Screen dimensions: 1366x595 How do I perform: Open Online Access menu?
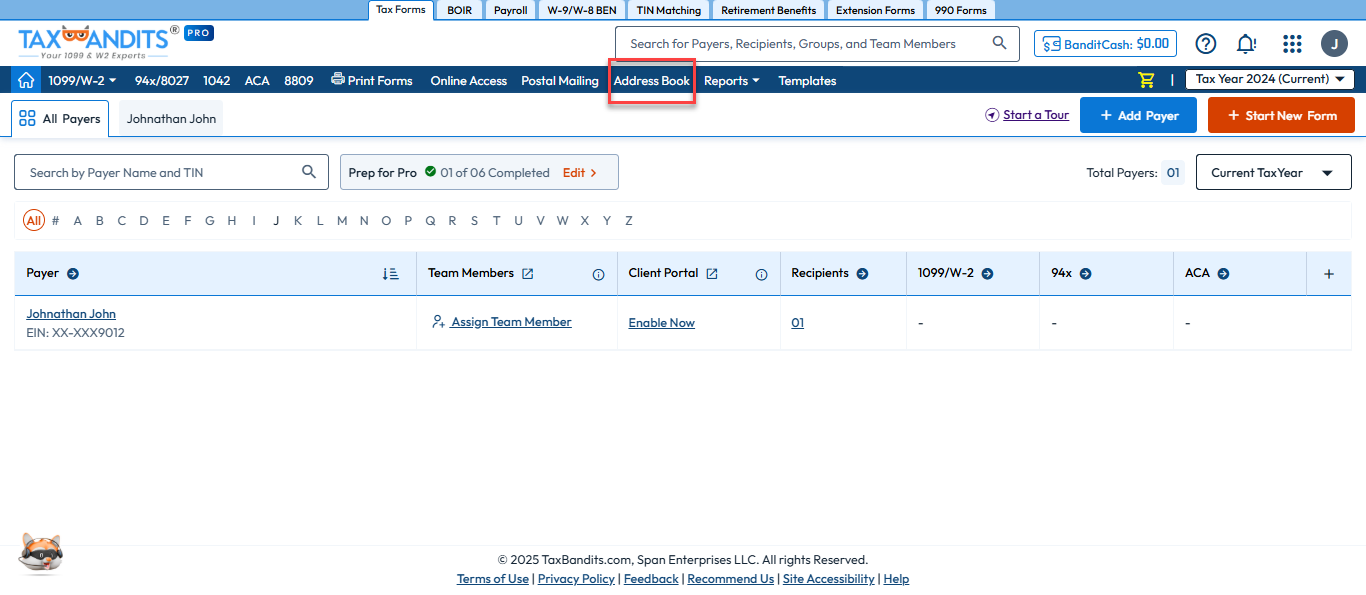pos(469,81)
